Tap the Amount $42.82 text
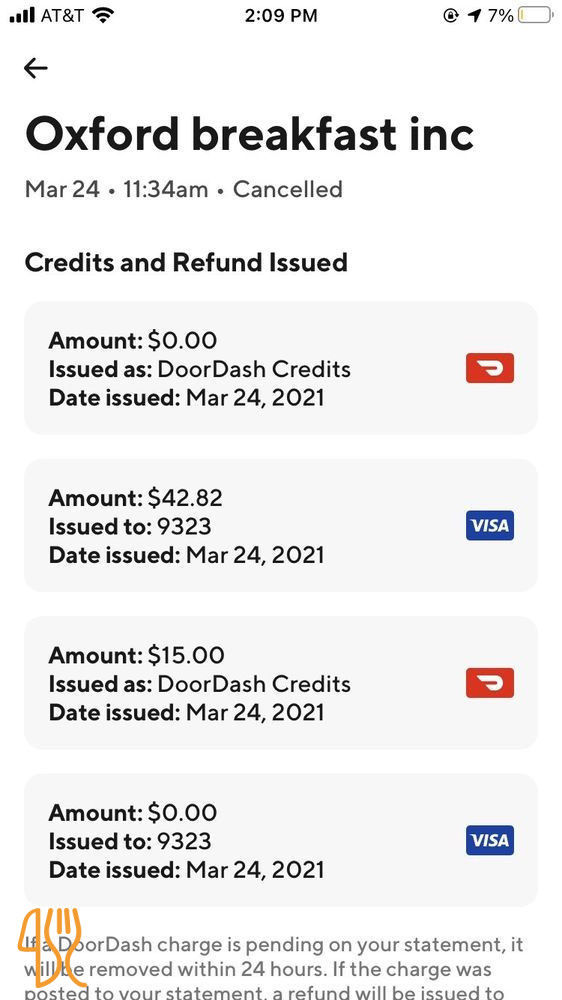 pos(136,497)
